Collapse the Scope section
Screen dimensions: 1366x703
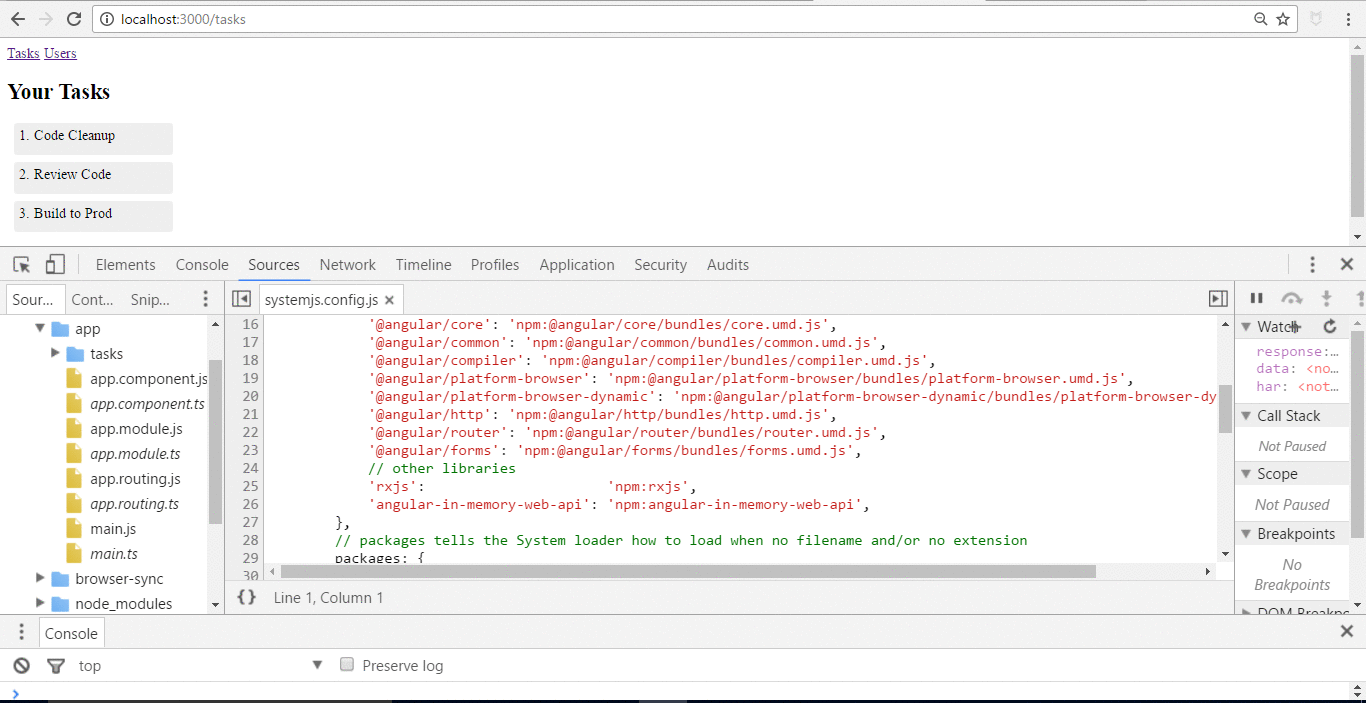pyautogui.click(x=1247, y=473)
